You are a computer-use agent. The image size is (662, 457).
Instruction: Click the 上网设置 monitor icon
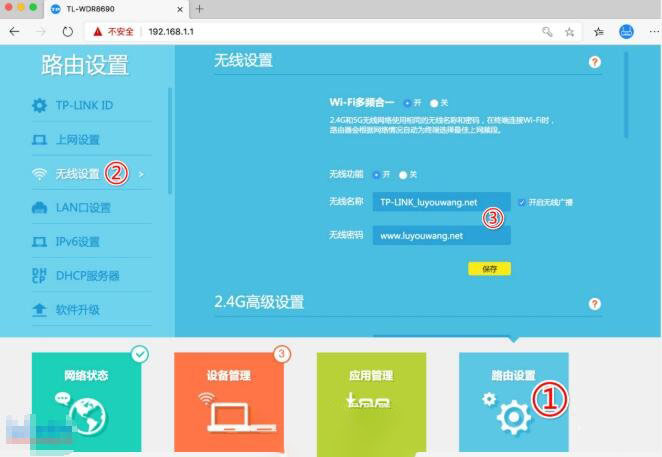click(x=40, y=140)
